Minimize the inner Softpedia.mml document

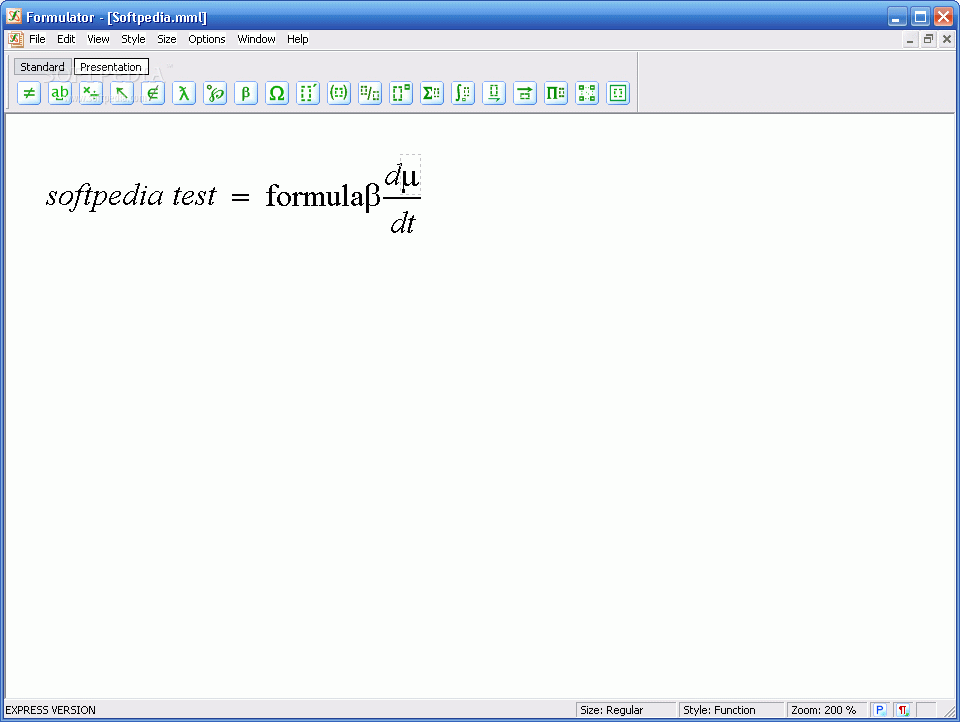click(x=910, y=39)
